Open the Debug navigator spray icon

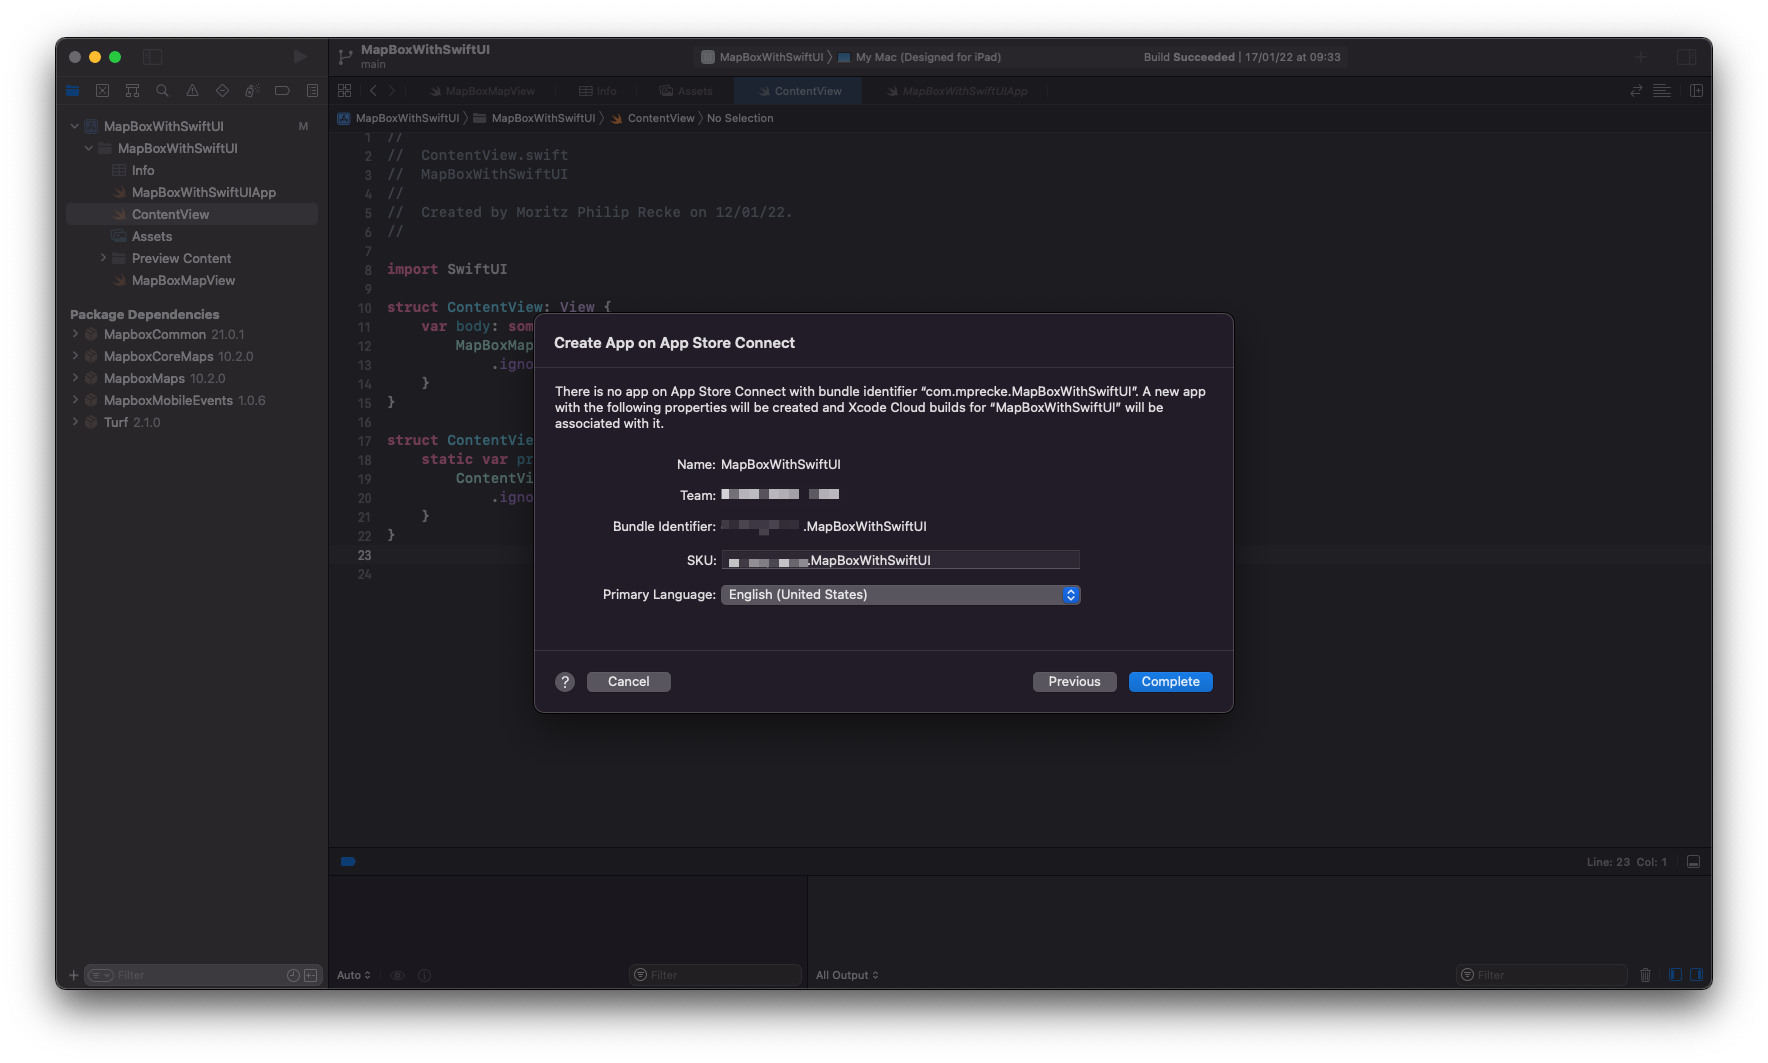pyautogui.click(x=252, y=91)
